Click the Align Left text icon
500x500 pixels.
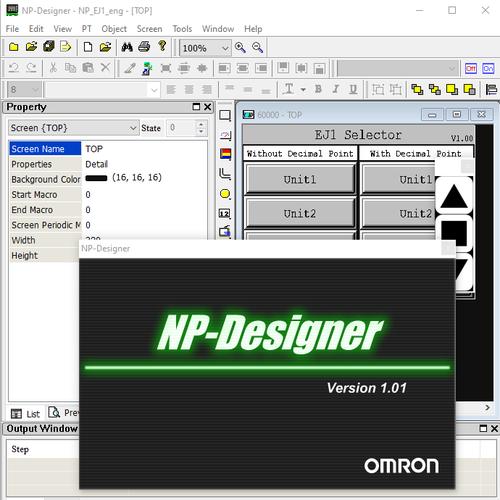(171, 89)
